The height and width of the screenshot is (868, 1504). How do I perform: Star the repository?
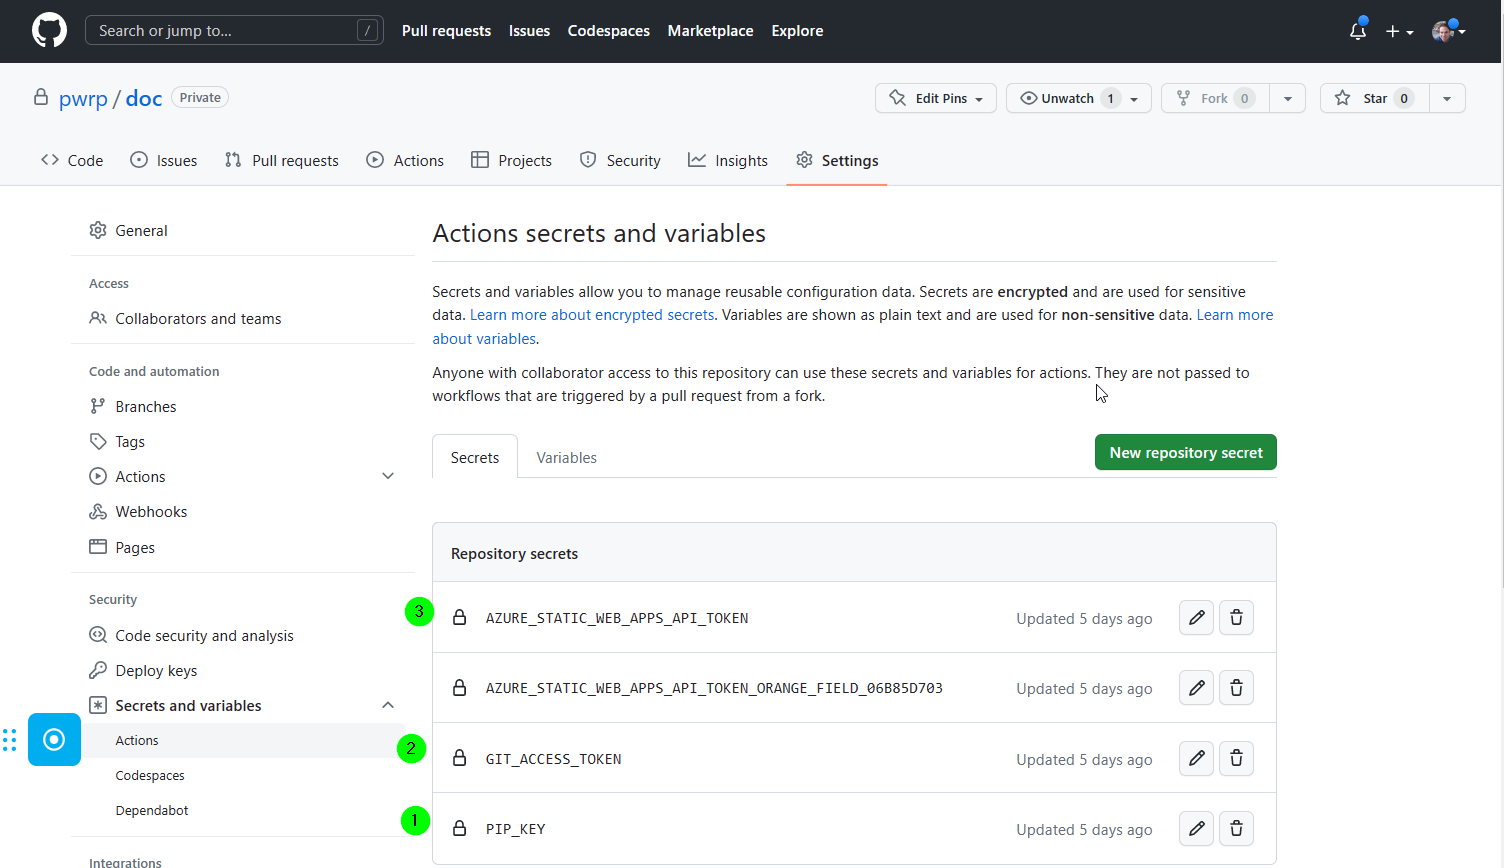click(1374, 98)
